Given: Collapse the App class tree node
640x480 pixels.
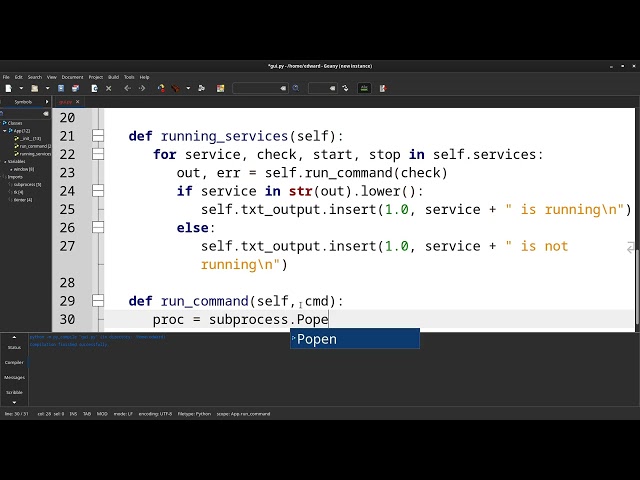Looking at the screenshot, I should pyautogui.click(x=5, y=131).
